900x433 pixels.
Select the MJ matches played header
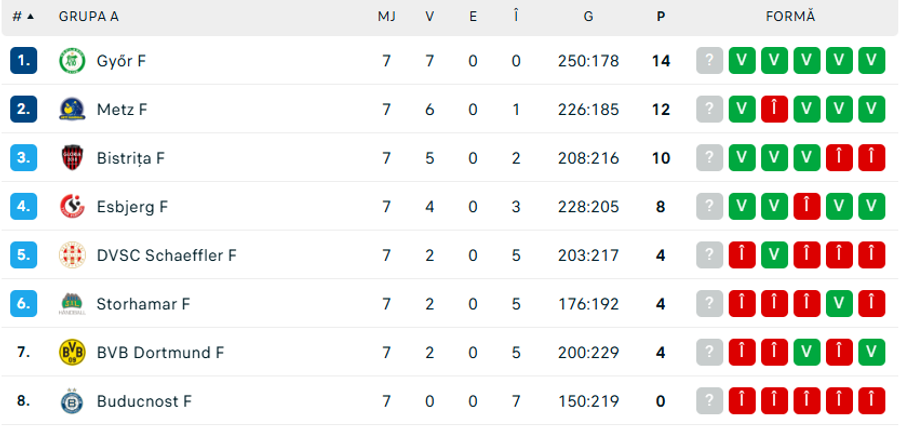tap(386, 17)
